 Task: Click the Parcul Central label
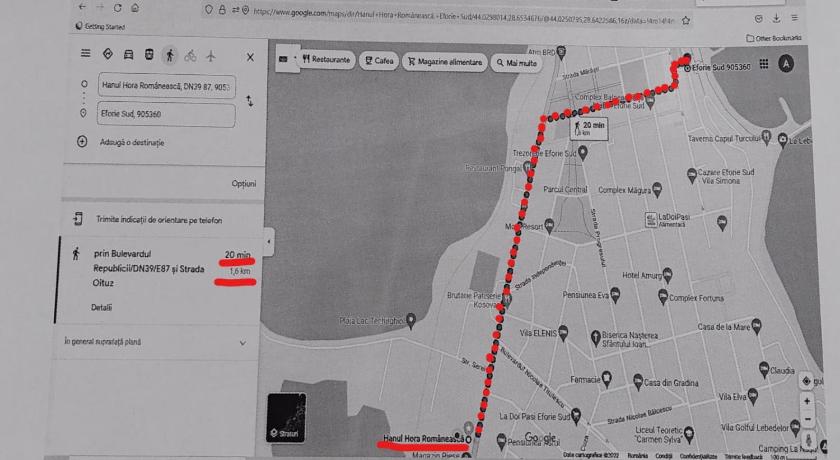click(x=565, y=189)
